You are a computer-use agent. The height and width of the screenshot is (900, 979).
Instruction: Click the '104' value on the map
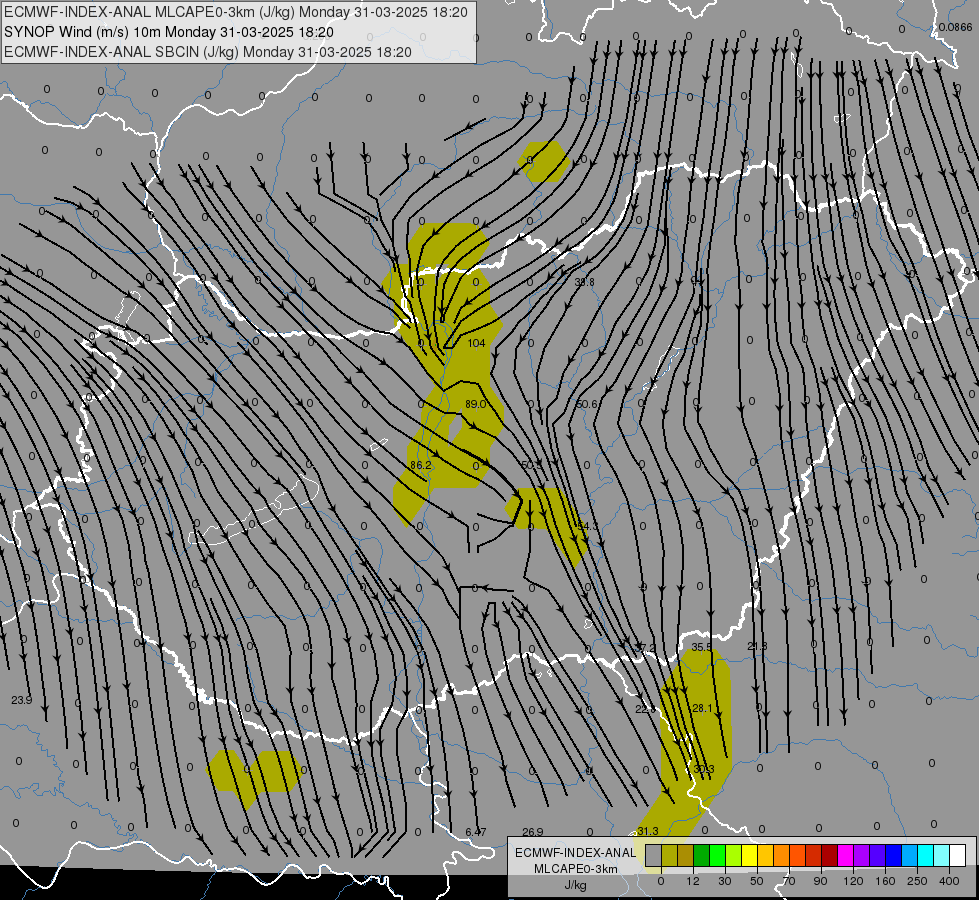pyautogui.click(x=476, y=343)
